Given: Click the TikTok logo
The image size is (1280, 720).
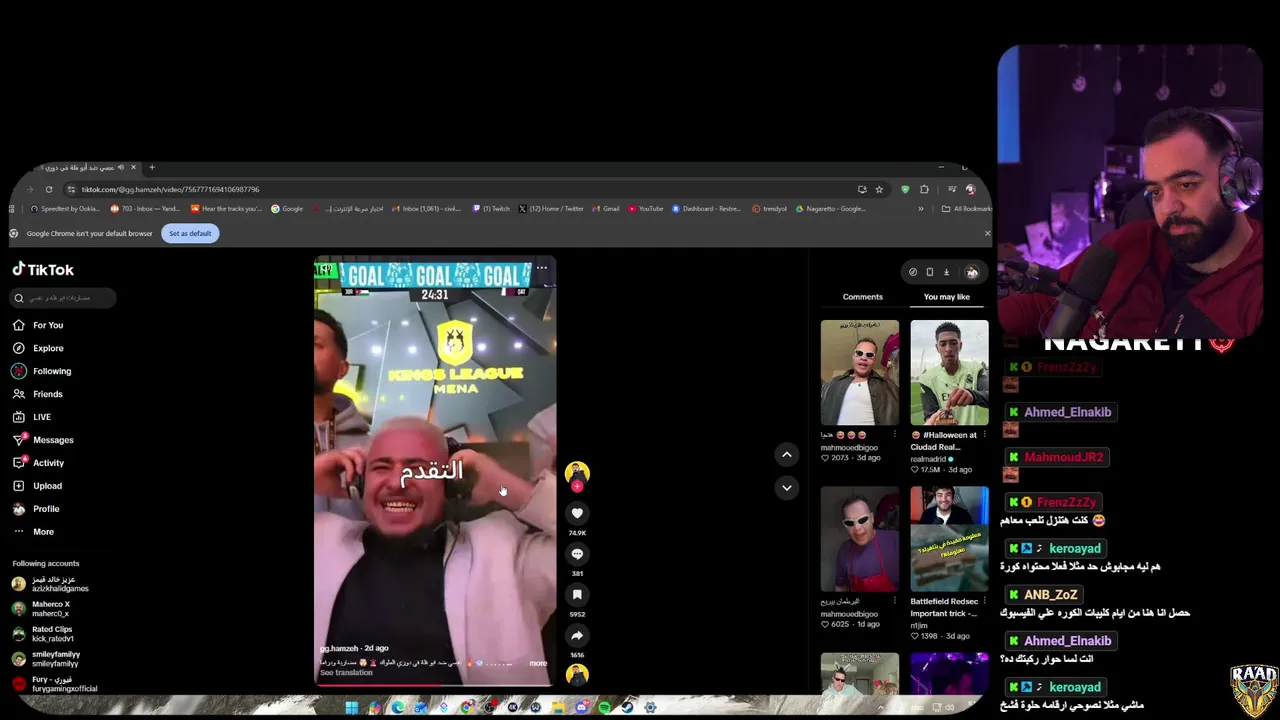Looking at the screenshot, I should (43, 270).
